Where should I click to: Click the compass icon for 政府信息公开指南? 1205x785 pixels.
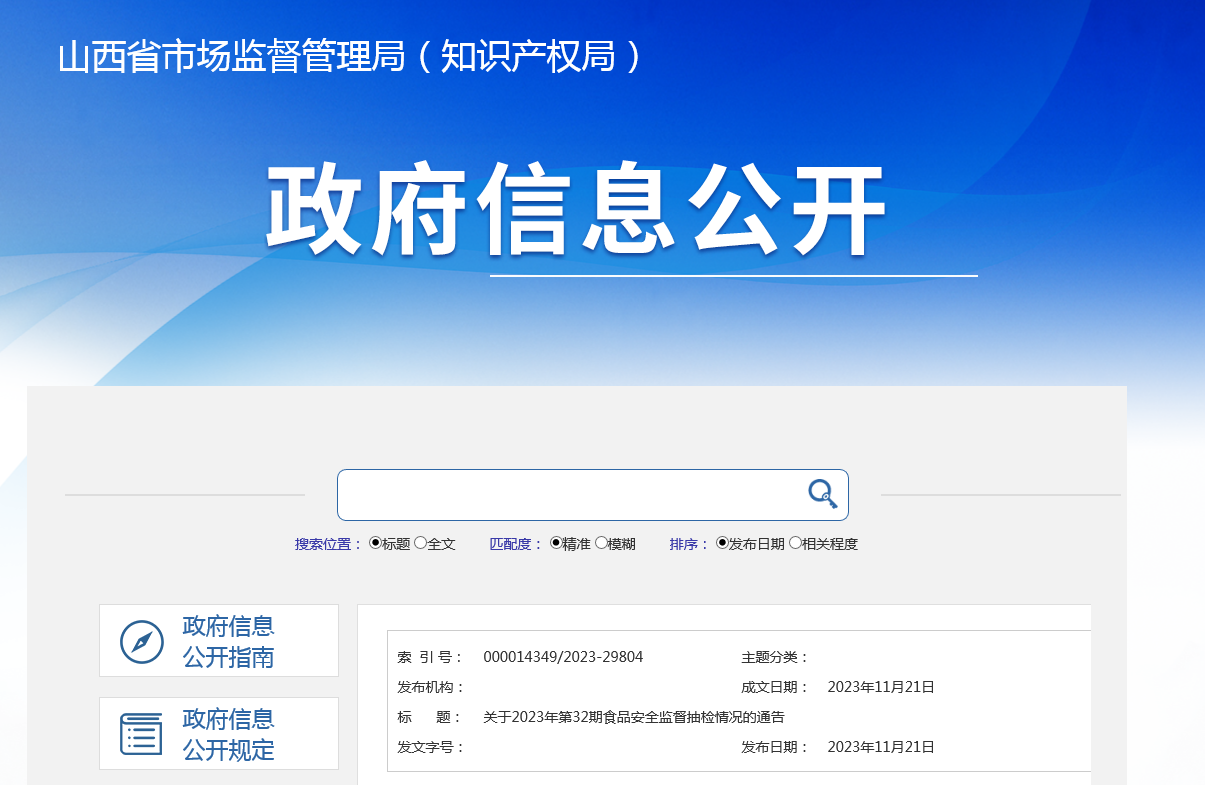click(x=142, y=641)
